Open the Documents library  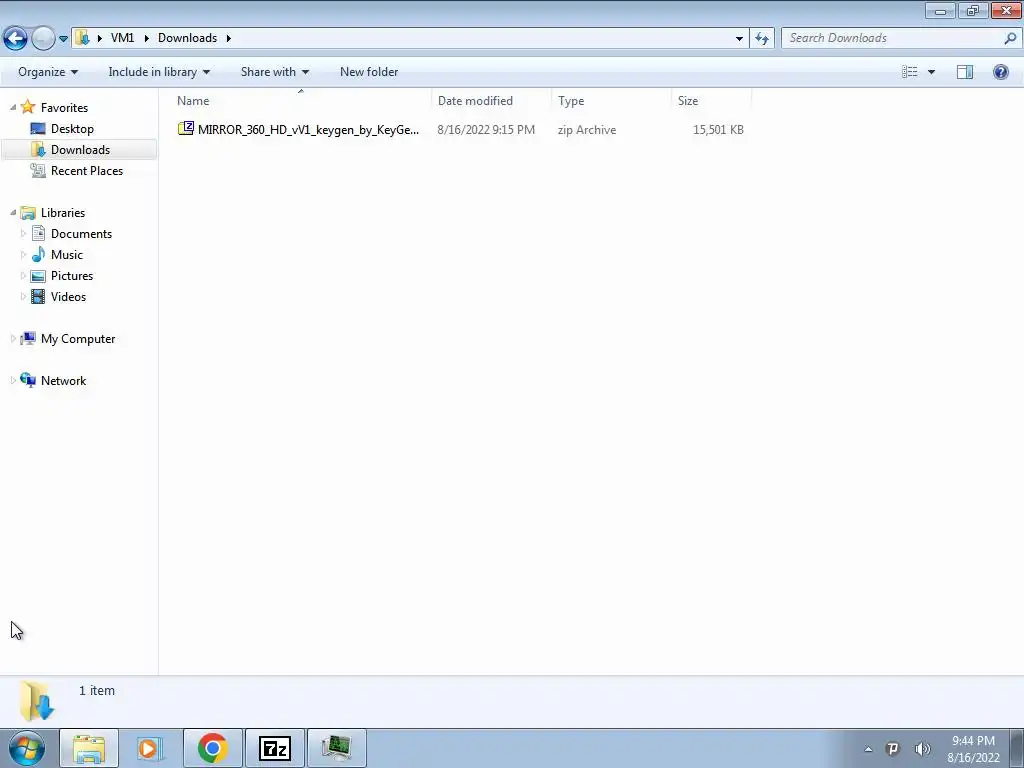[x=81, y=234]
